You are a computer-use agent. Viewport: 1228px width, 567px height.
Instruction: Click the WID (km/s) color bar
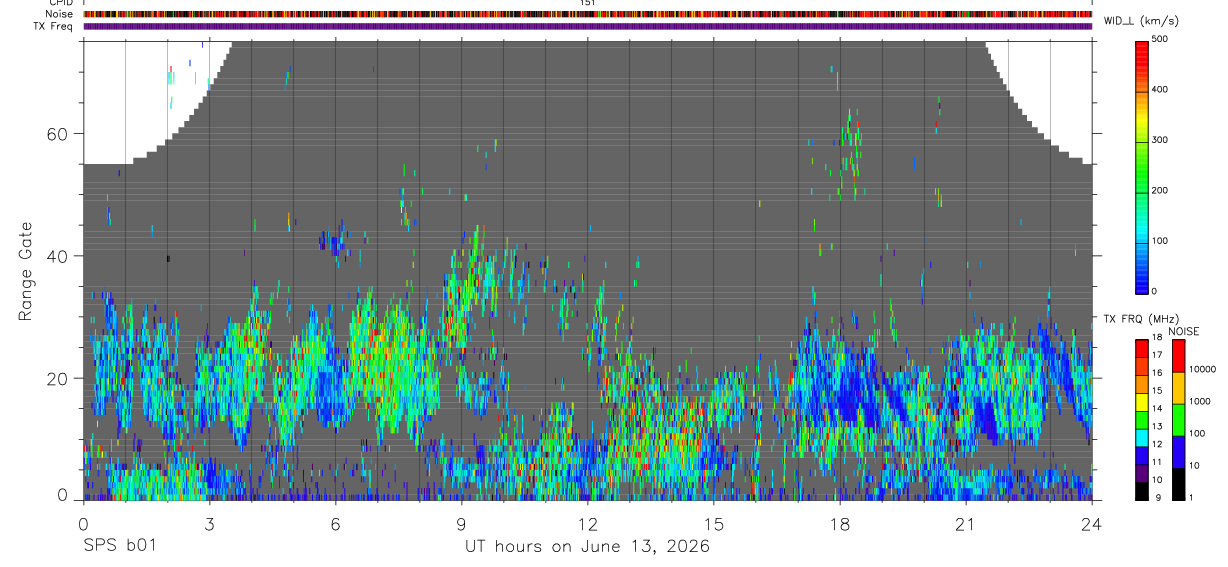1142,166
